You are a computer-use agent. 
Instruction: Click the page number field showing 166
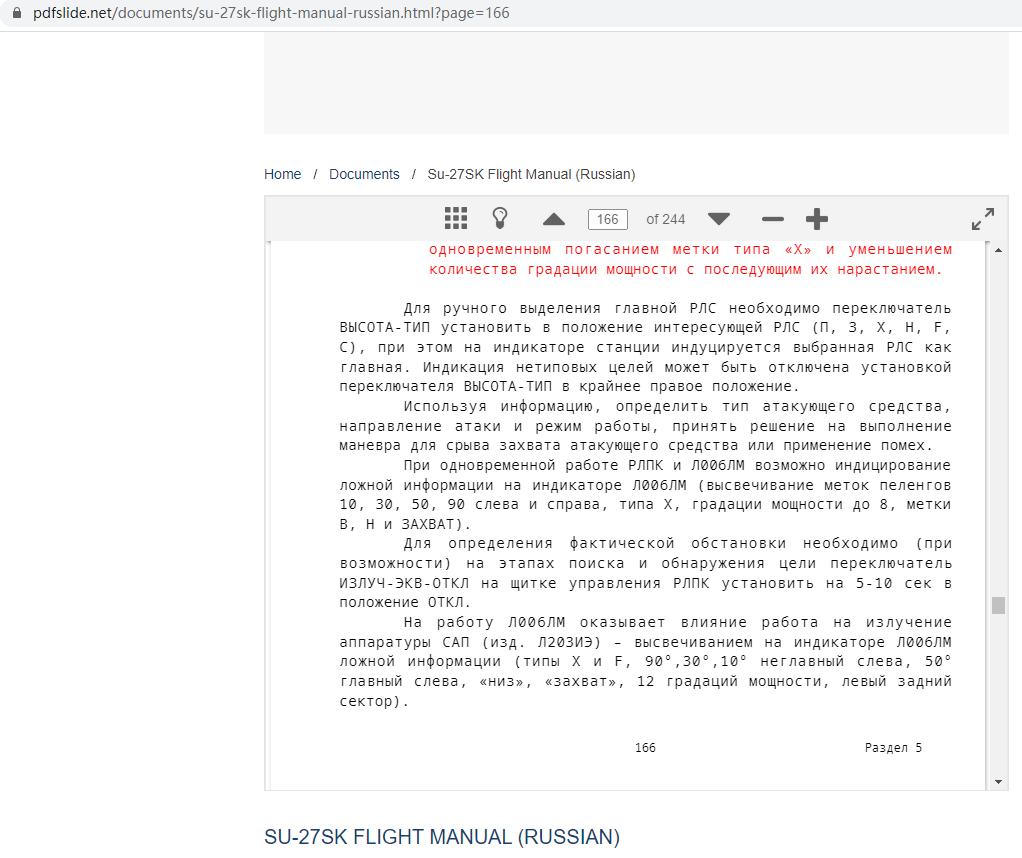point(607,219)
